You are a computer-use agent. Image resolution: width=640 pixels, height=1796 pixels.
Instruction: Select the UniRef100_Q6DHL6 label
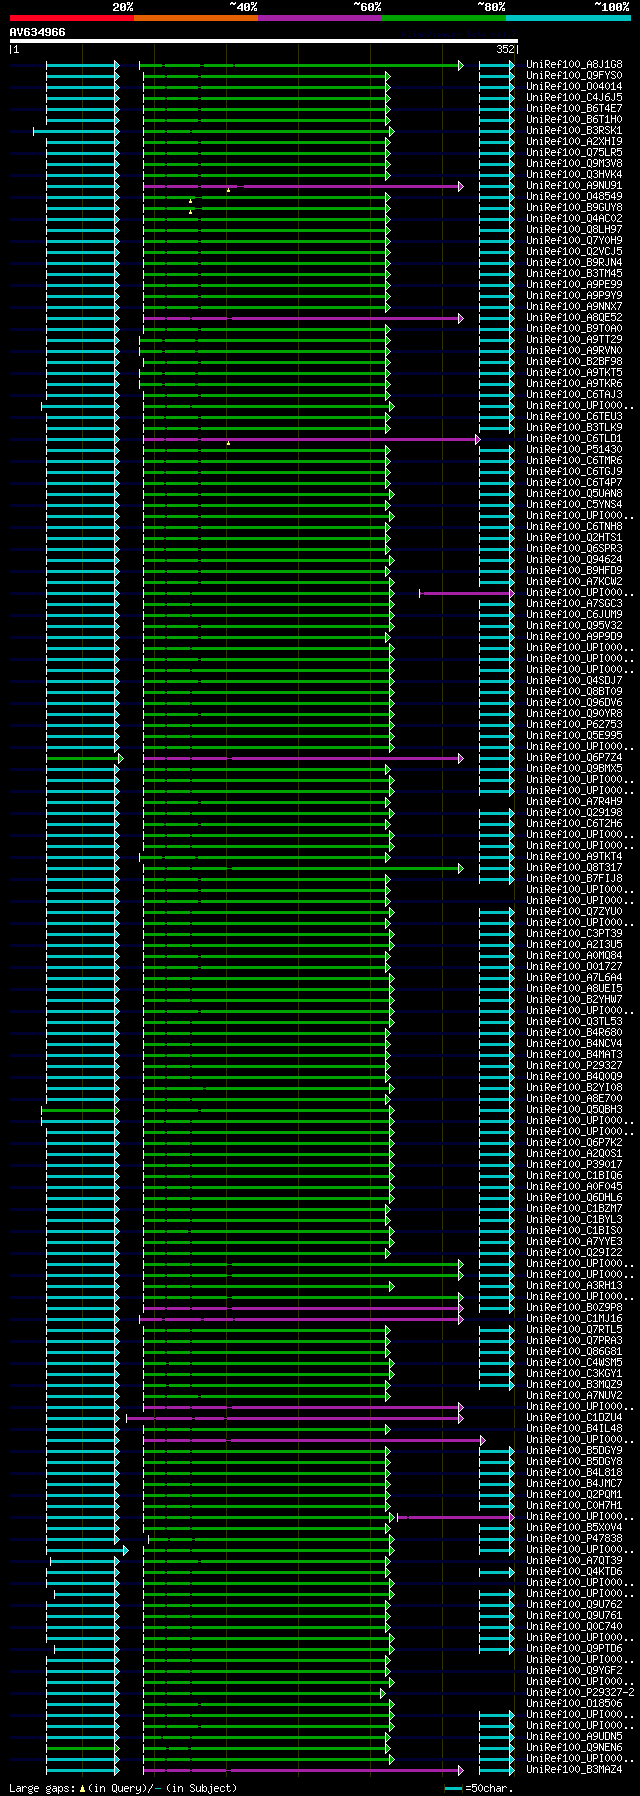pos(574,1198)
